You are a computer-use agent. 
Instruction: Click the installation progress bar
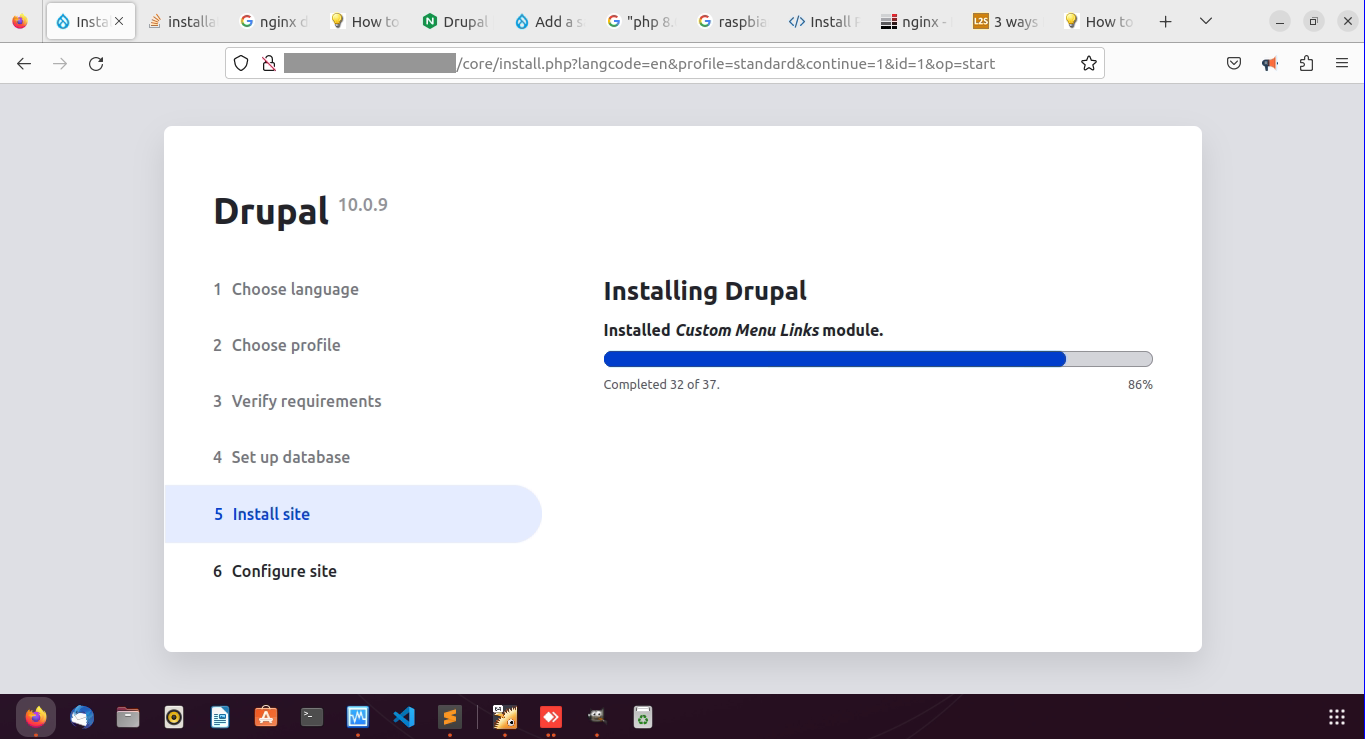(878, 359)
